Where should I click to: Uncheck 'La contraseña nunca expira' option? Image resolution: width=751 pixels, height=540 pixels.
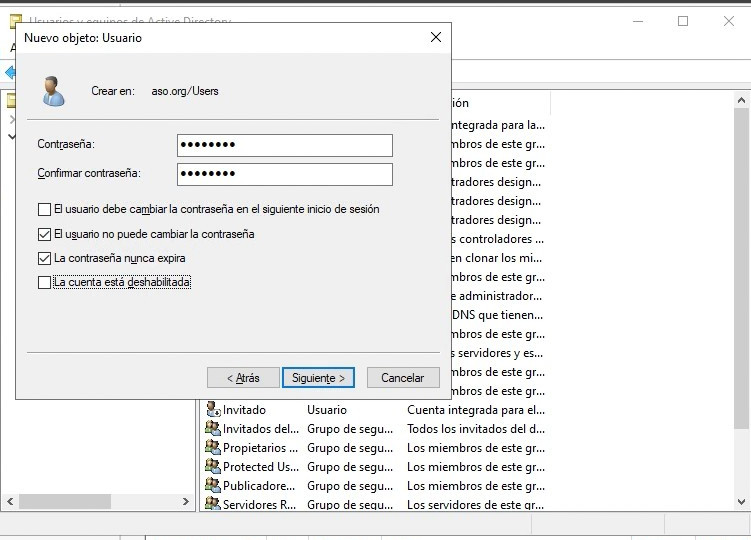click(x=44, y=258)
